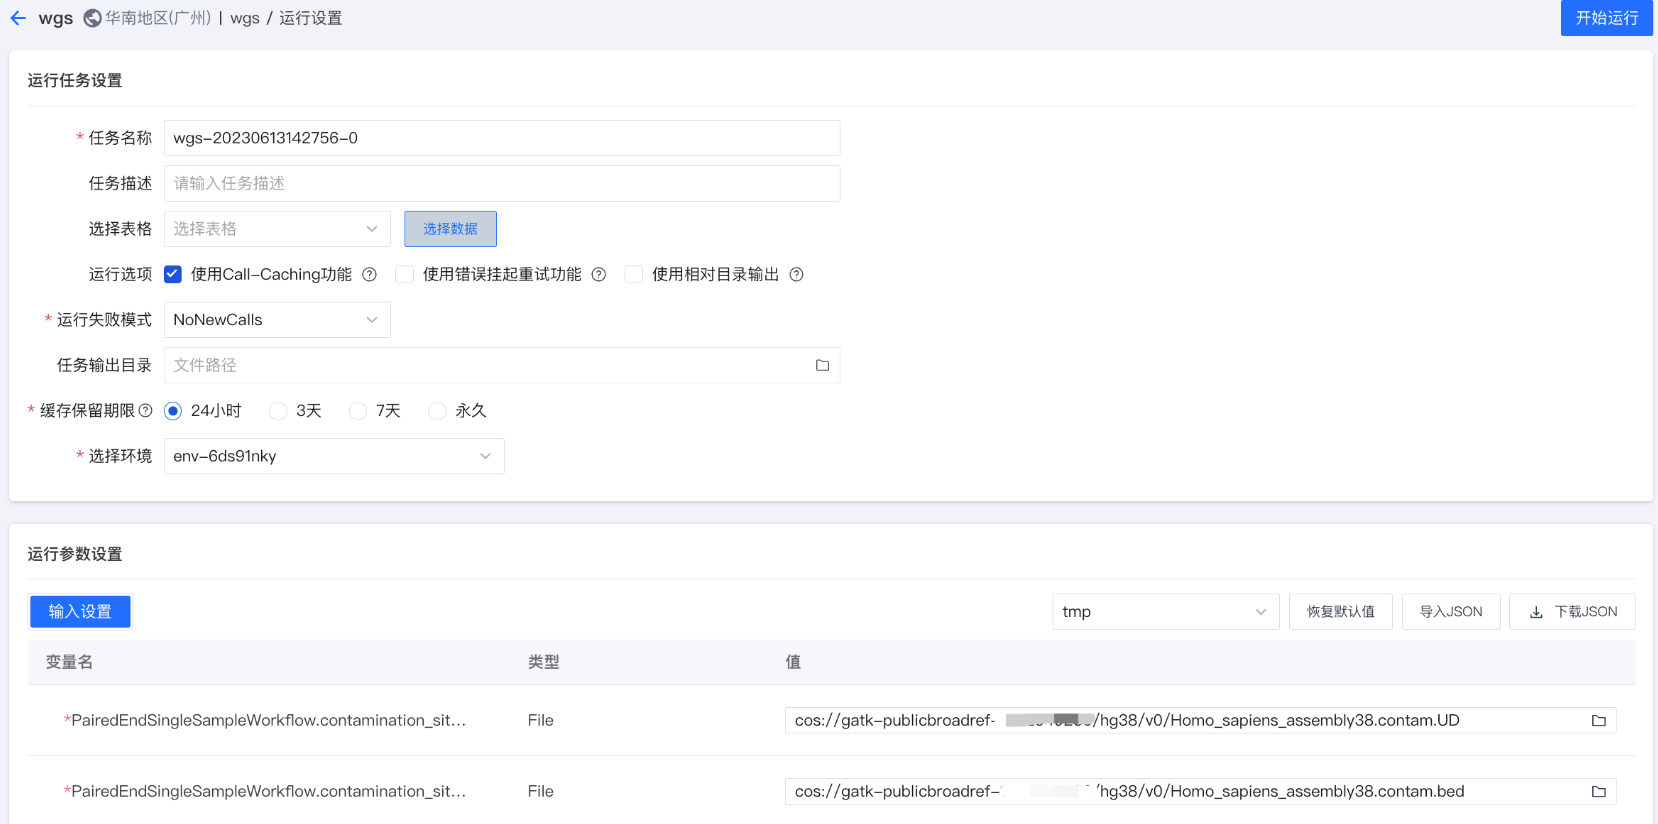Screen dimensions: 1658x824
Task: Open folder browser for task output directory
Action: 822,366
